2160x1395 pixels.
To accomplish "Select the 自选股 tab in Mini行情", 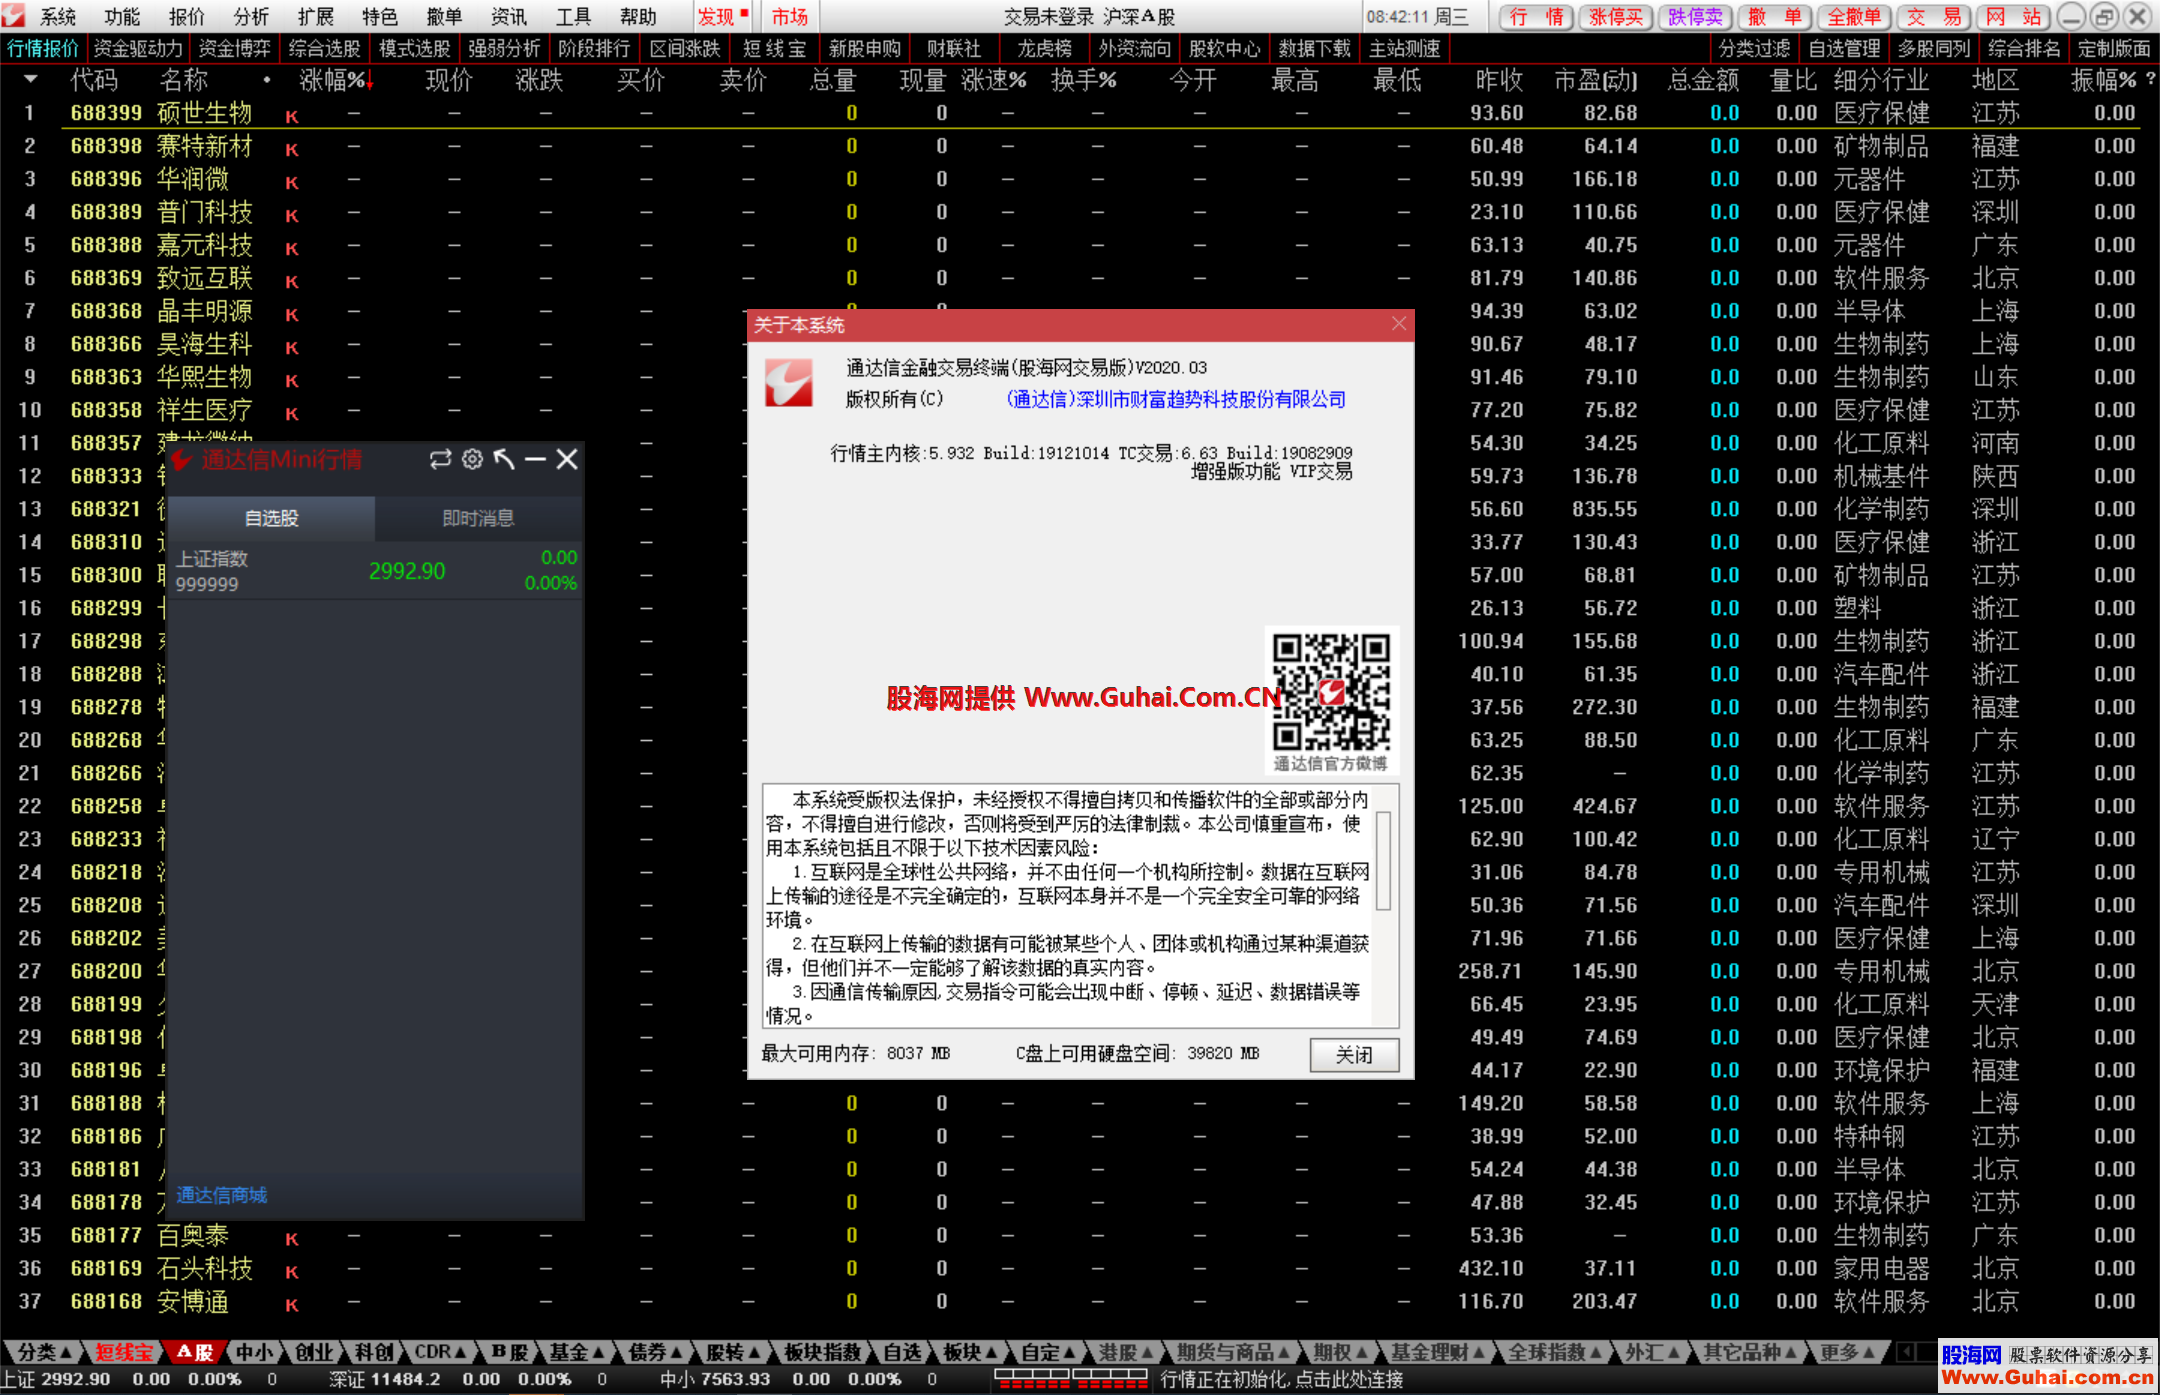I will pyautogui.click(x=272, y=518).
